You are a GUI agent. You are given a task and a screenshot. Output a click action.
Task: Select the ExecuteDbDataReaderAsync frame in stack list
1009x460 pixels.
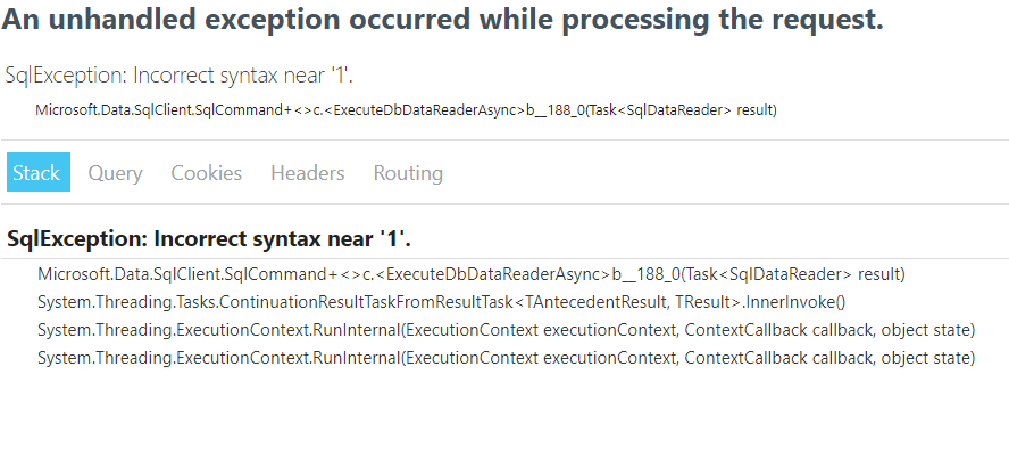point(471,275)
